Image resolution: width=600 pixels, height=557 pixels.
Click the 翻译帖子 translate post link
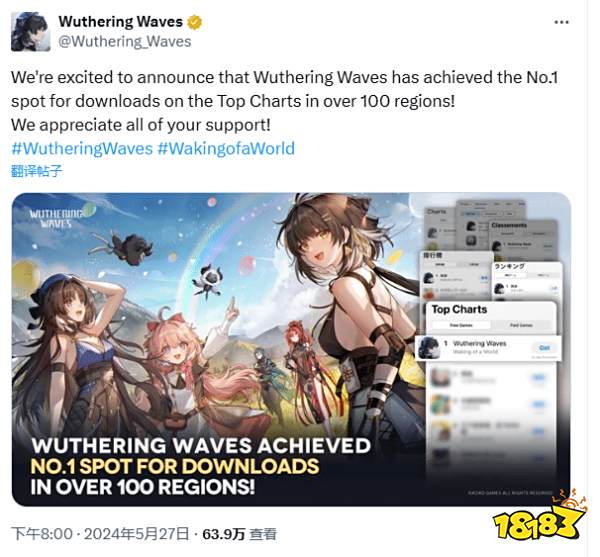(x=36, y=171)
